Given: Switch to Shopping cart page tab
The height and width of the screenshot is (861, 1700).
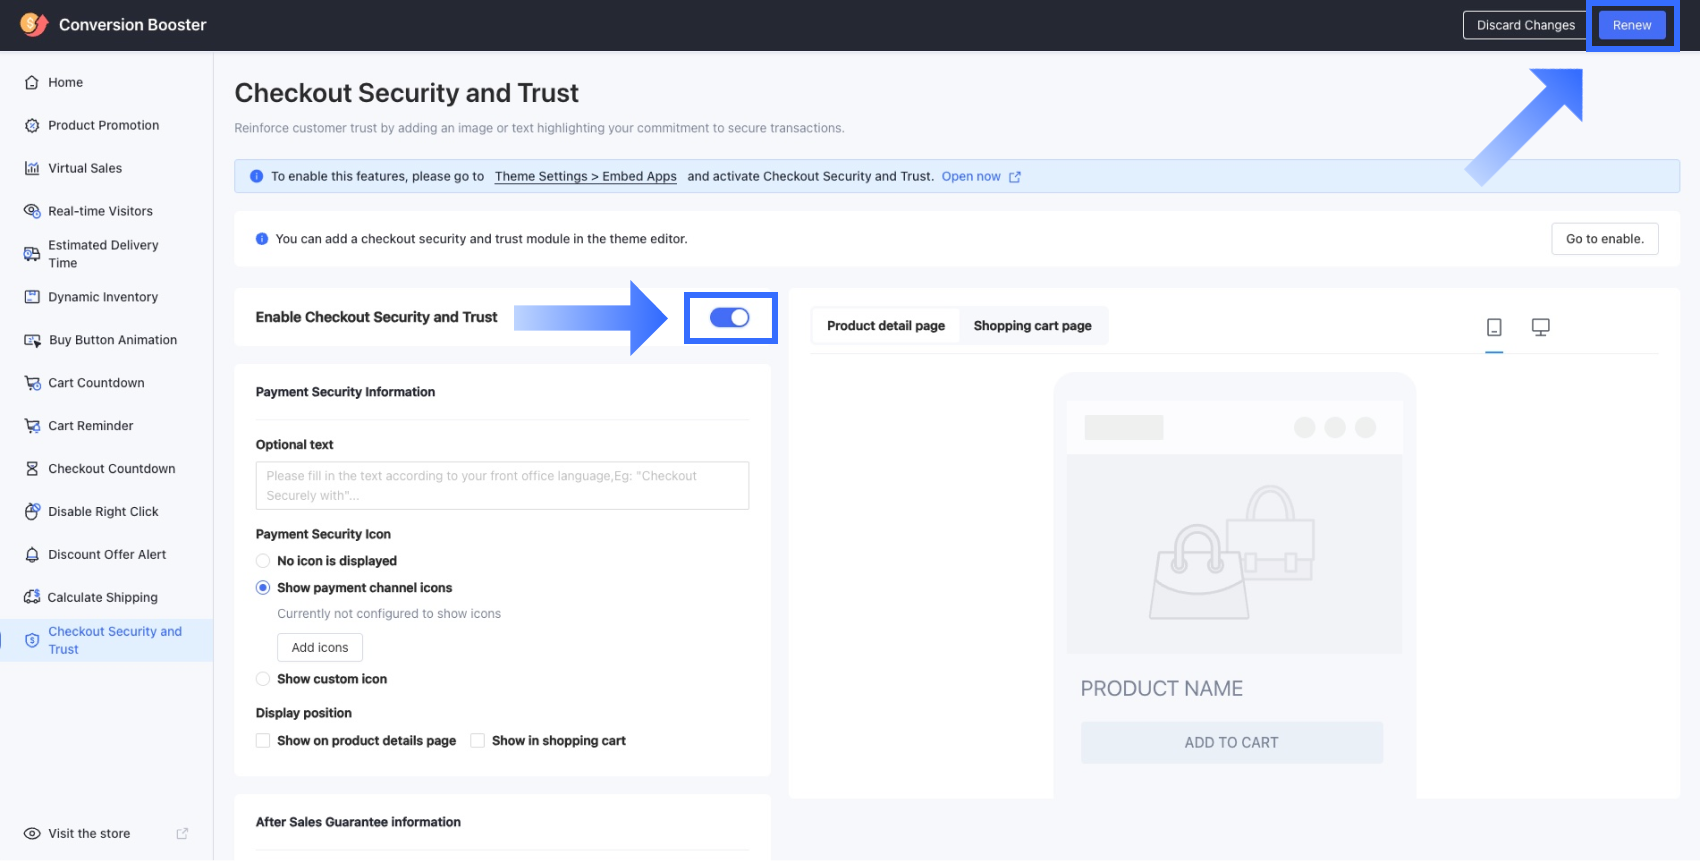Looking at the screenshot, I should pos(1032,326).
